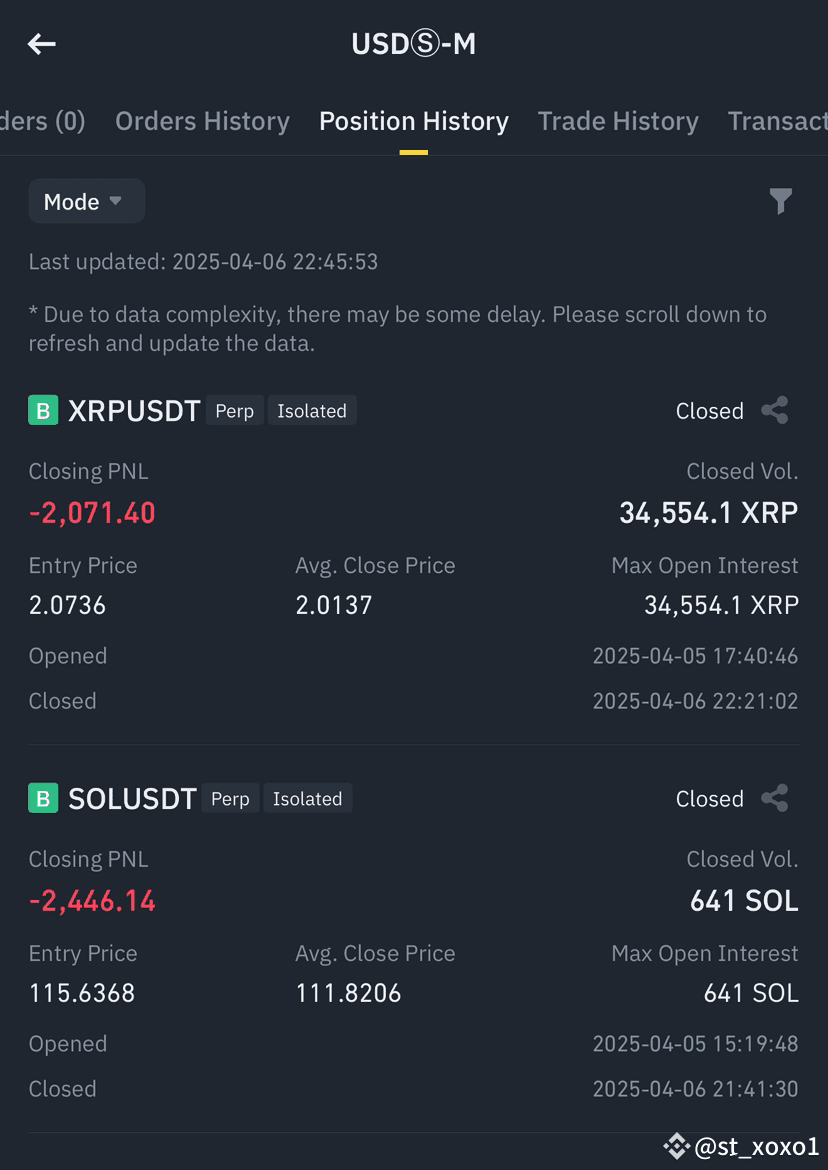Click the Binance logo watermark icon

676,1145
